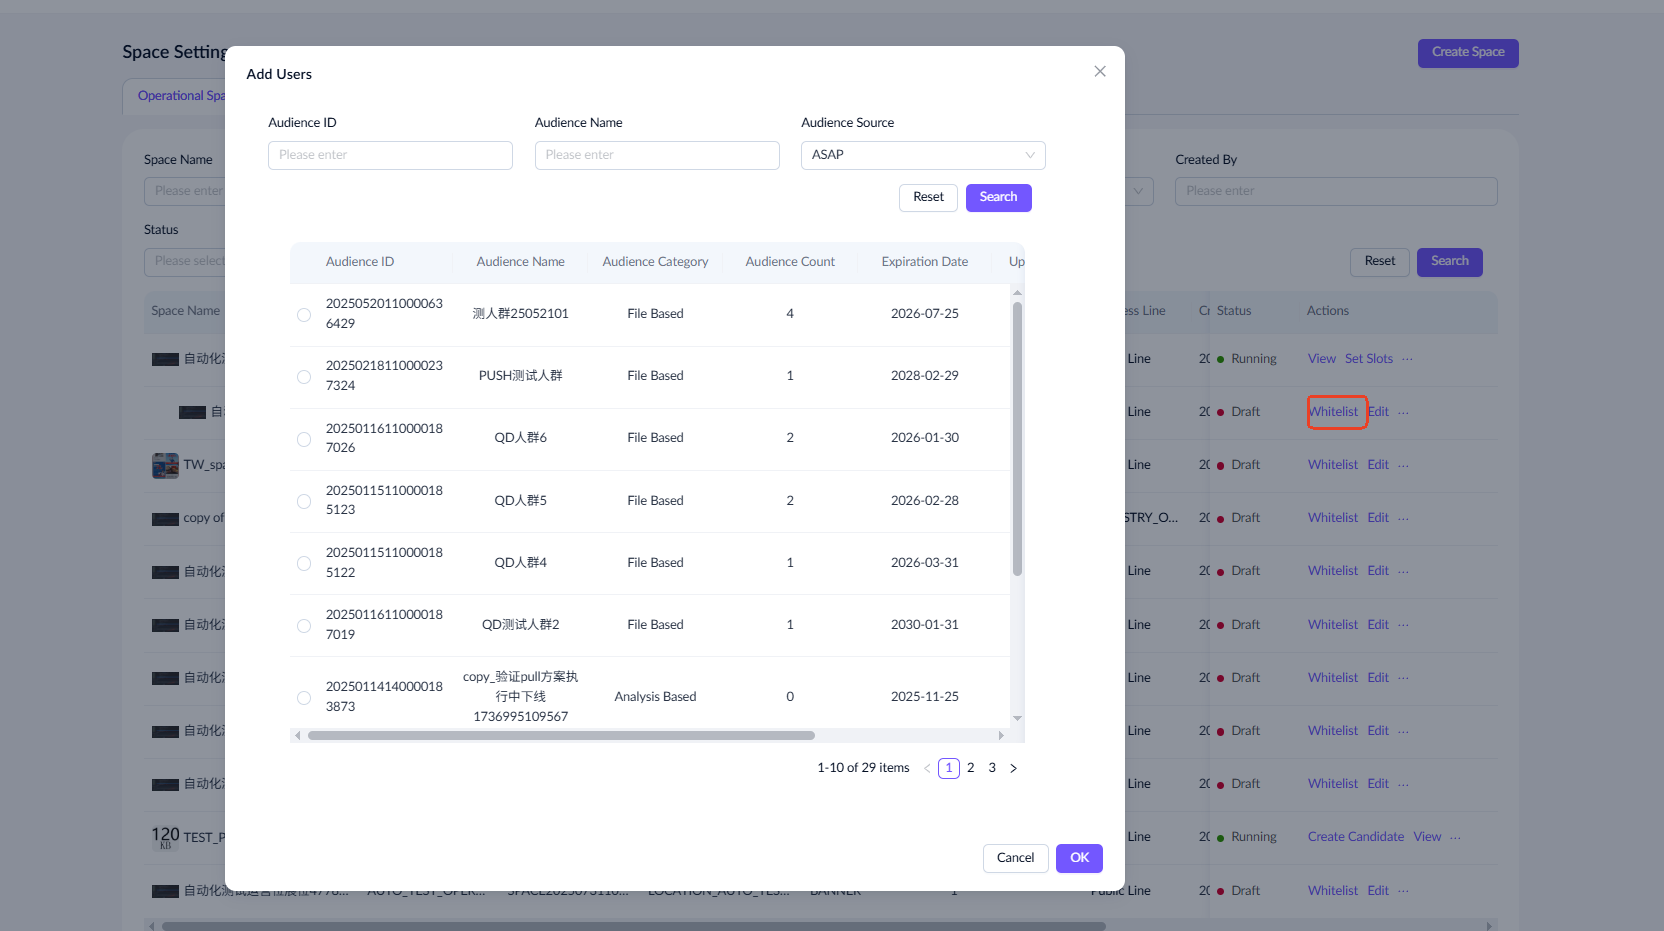Click the TW_spa space thumbnail image
The width and height of the screenshot is (1664, 931).
pos(165,465)
